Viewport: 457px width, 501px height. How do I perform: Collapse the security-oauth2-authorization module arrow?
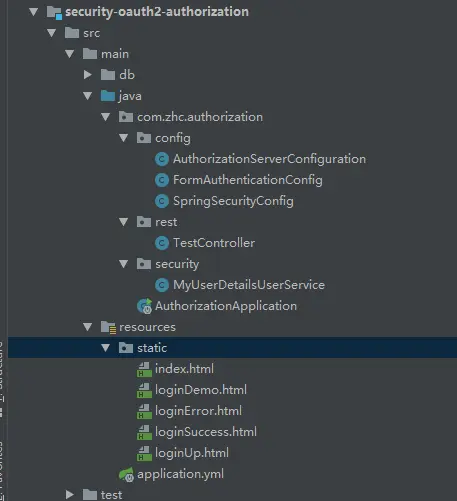pos(34,12)
